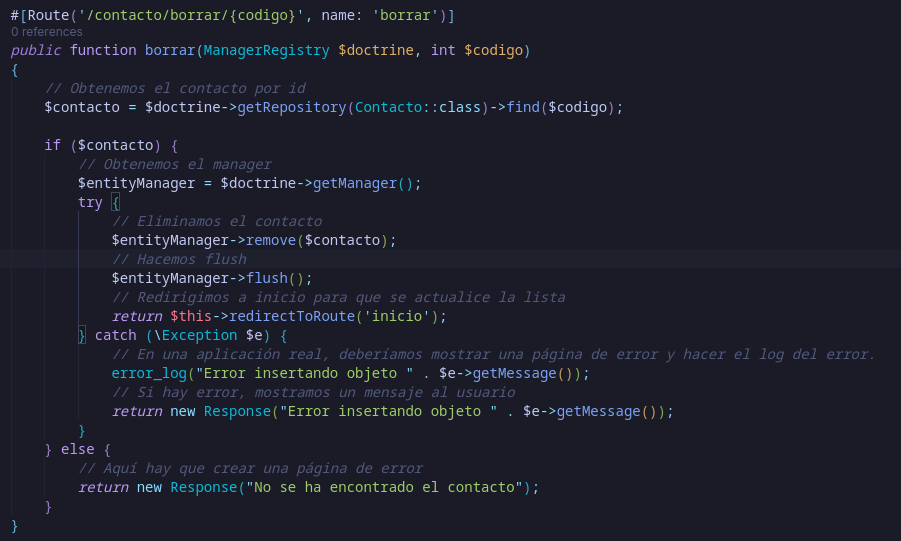The width and height of the screenshot is (901, 541).
Task: Click the comment "Obtenemos el contacto por id"
Action: [x=175, y=88]
